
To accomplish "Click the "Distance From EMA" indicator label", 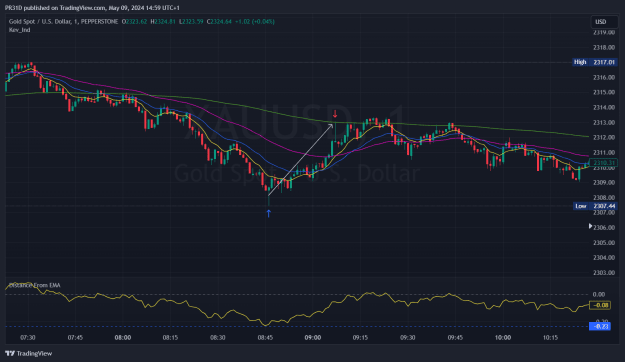I will [35, 285].
